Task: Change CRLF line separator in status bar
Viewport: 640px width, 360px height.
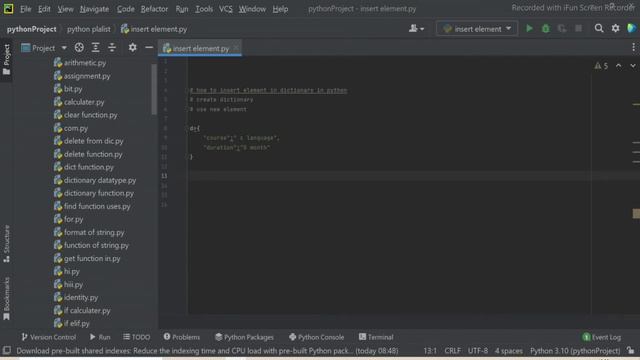Action: pyautogui.click(x=453, y=351)
